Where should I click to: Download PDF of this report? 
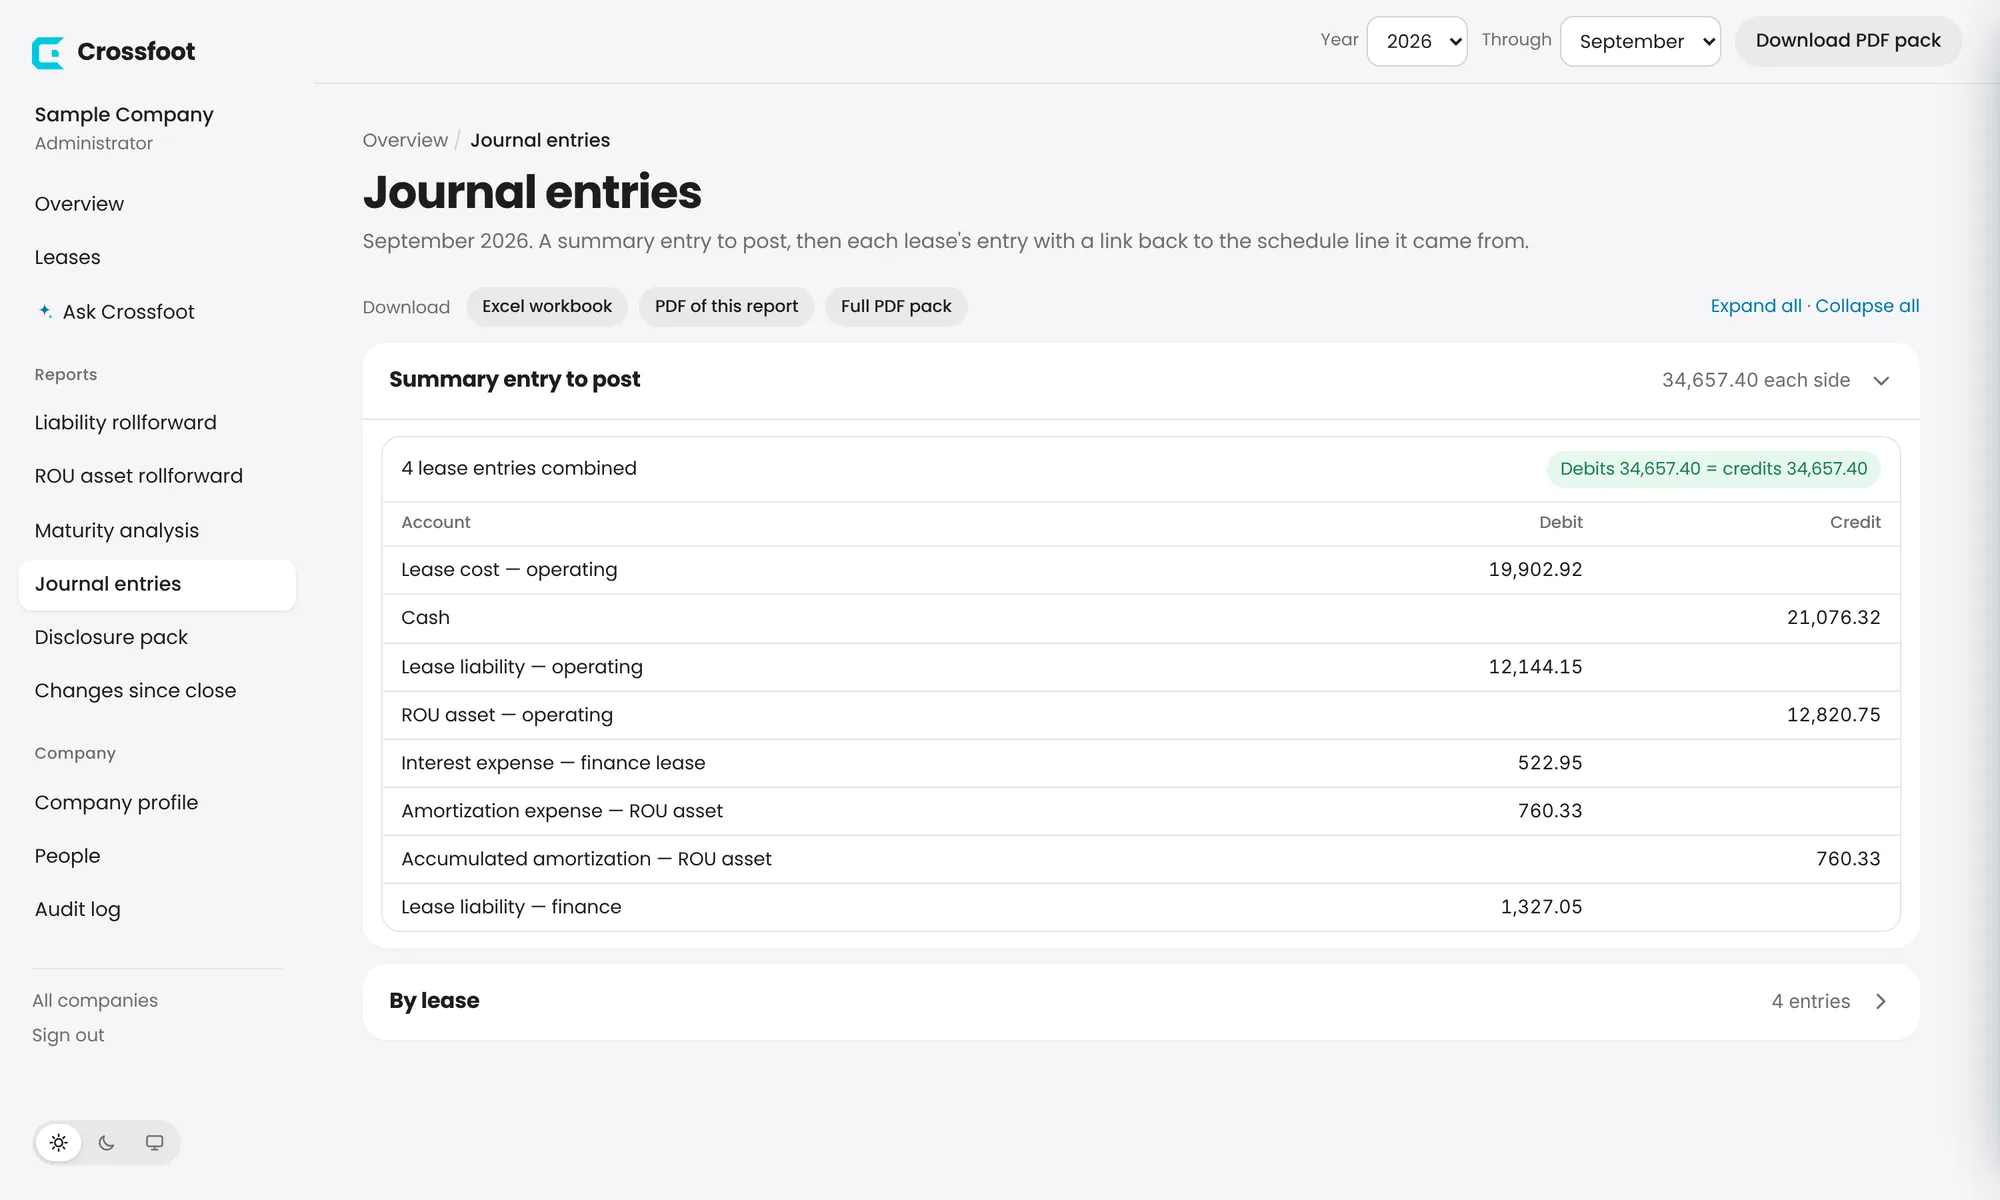(726, 306)
